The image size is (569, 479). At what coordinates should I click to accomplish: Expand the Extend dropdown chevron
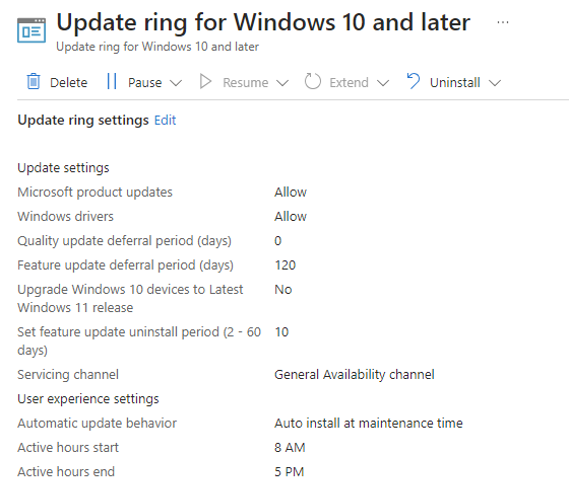[x=383, y=83]
